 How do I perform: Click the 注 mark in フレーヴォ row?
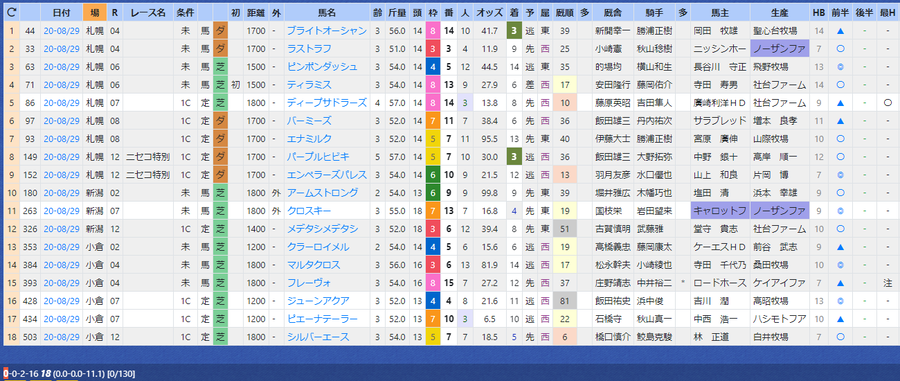[x=887, y=283]
